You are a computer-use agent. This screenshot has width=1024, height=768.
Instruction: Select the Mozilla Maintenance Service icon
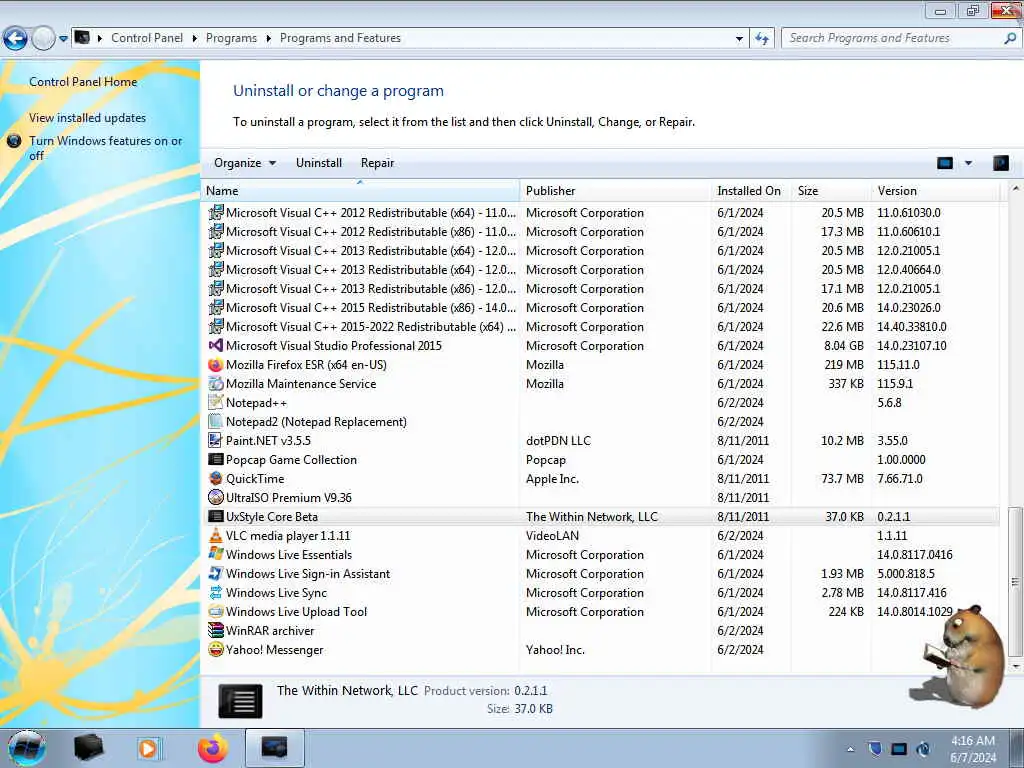point(216,383)
